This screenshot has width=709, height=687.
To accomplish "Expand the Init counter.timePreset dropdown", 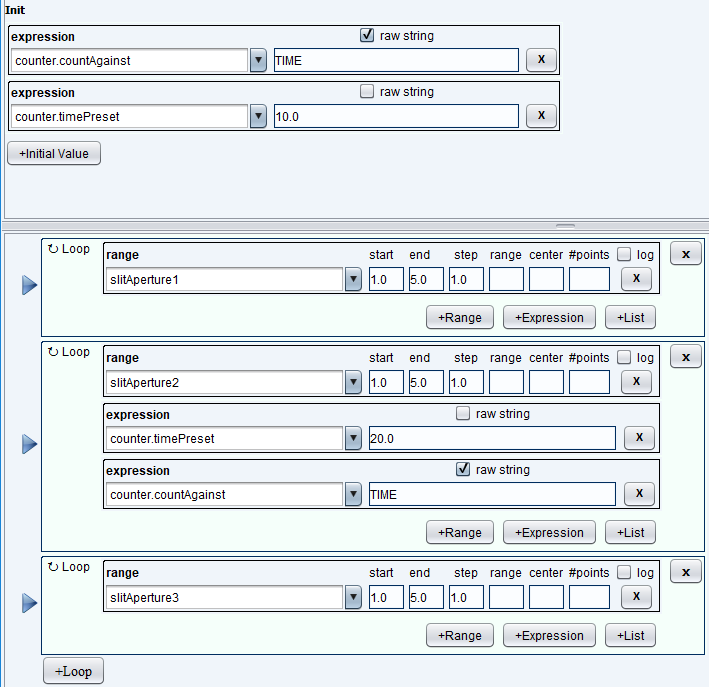I will coord(258,117).
